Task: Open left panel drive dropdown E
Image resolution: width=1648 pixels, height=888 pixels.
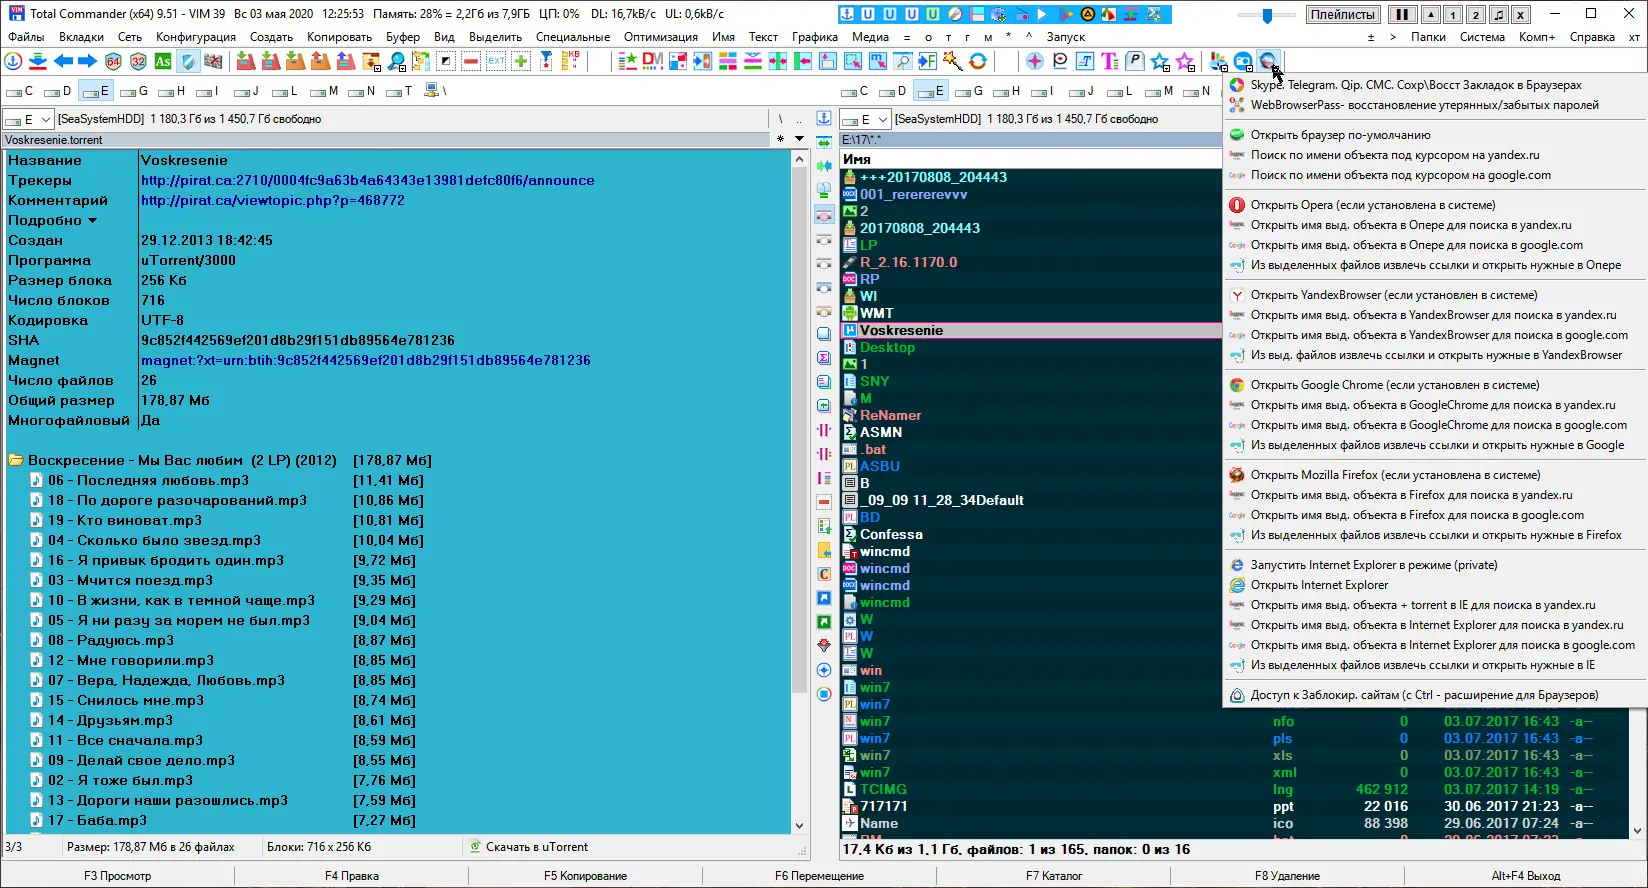Action: tap(28, 119)
